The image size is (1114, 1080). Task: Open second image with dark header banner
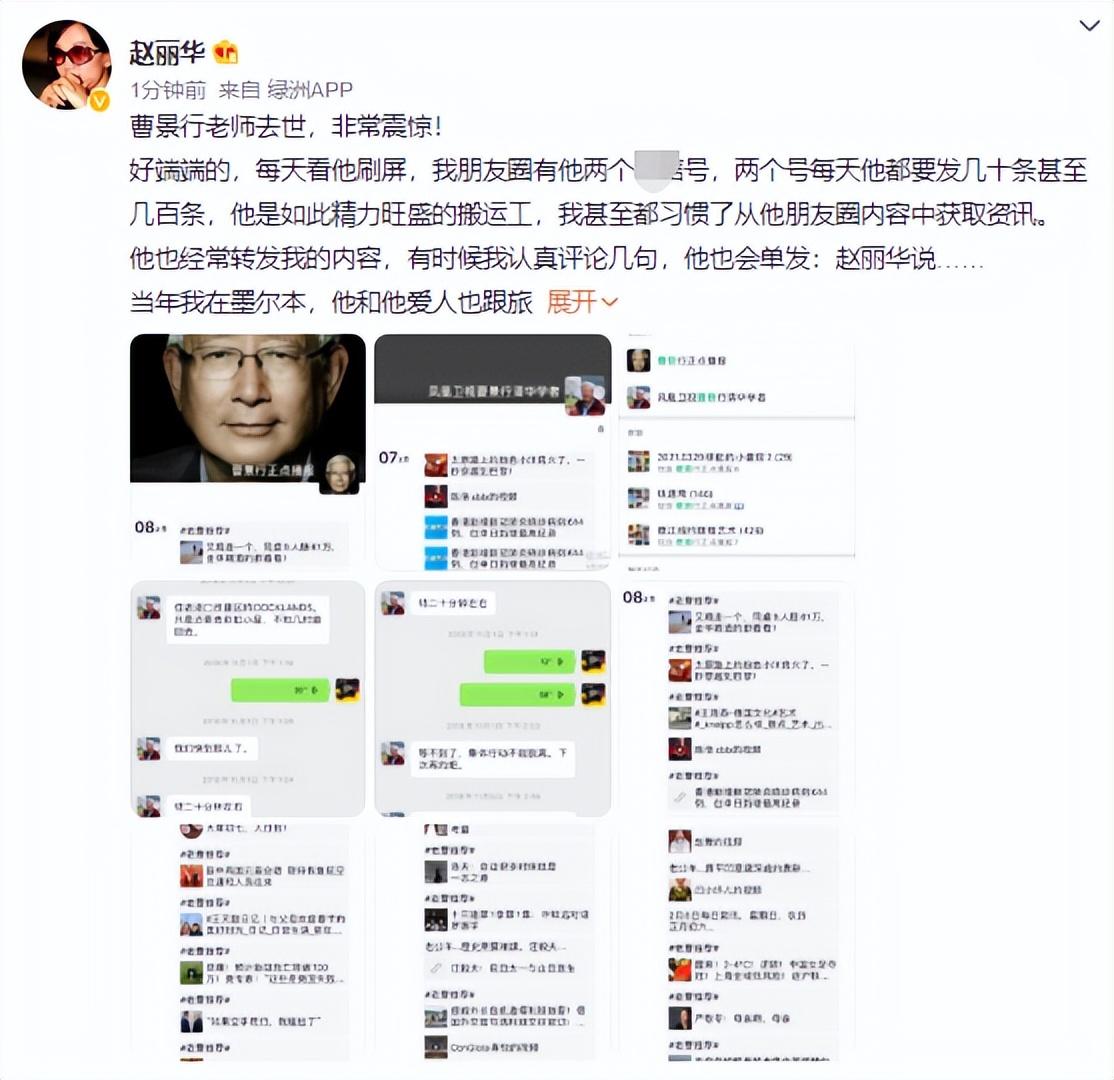click(x=492, y=452)
